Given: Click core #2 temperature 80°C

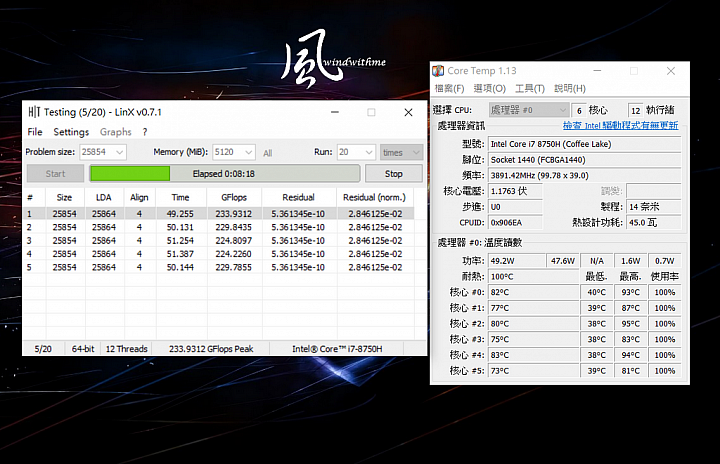Looking at the screenshot, I should tap(533, 323).
